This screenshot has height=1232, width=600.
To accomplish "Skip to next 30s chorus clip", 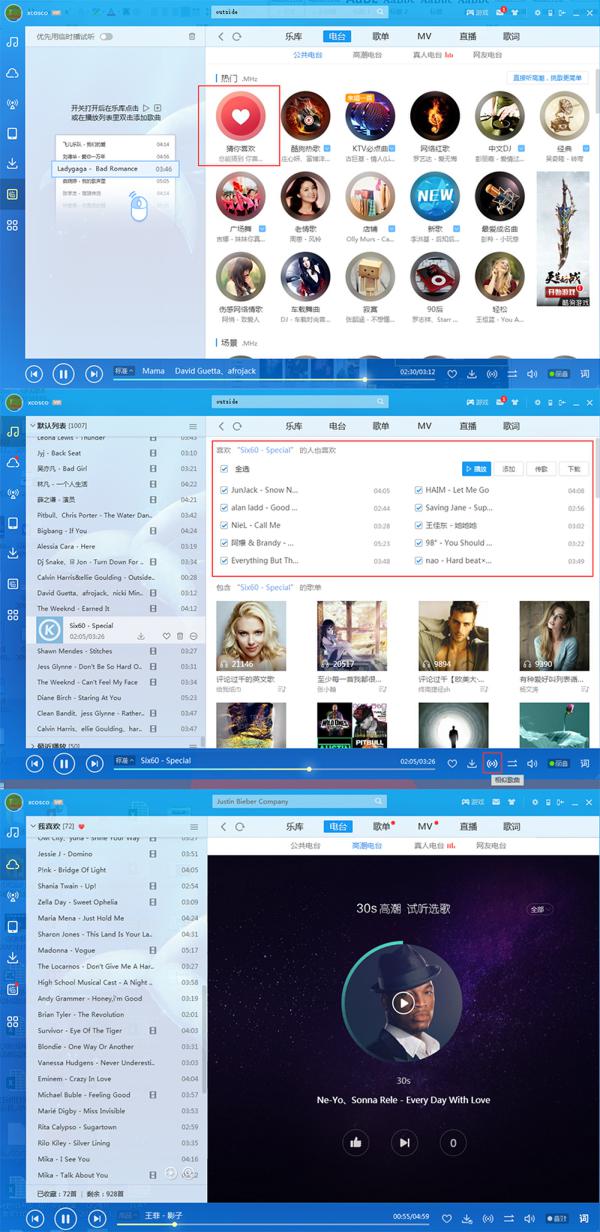I will [403, 1143].
